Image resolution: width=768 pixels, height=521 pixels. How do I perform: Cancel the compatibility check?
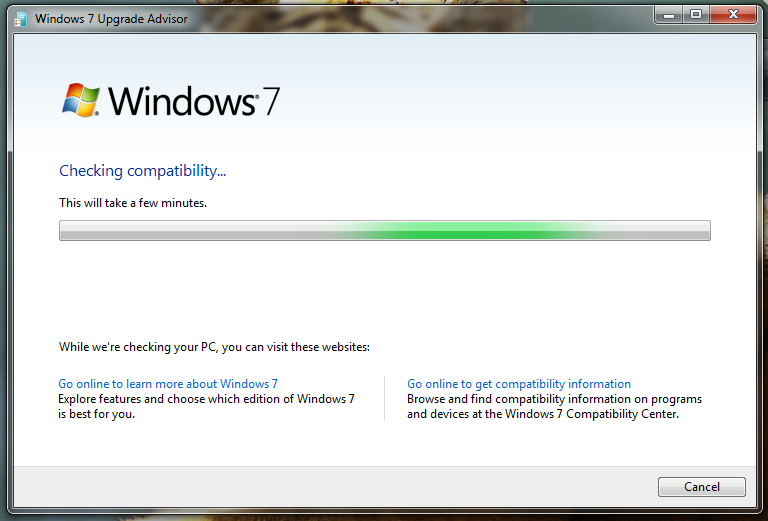[701, 487]
